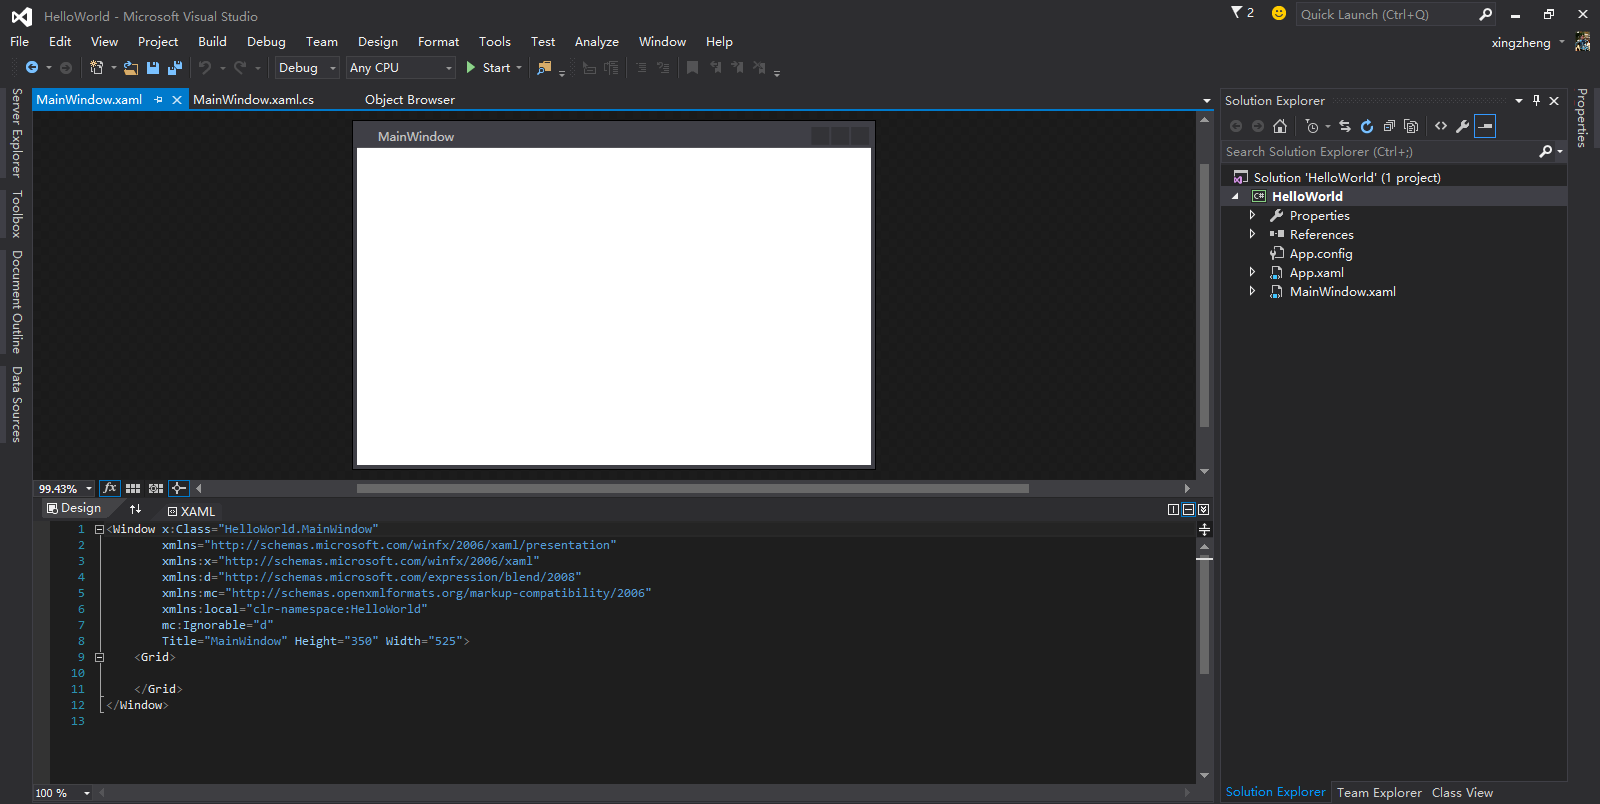
Task: Click the Start debugging button
Action: click(x=488, y=68)
